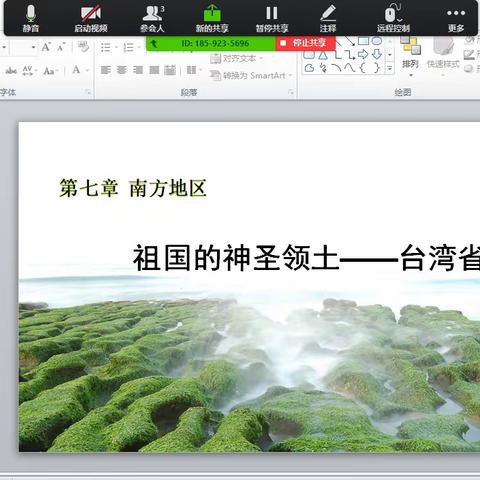Open the 段落 paragraph dialog launcher

coord(291,92)
